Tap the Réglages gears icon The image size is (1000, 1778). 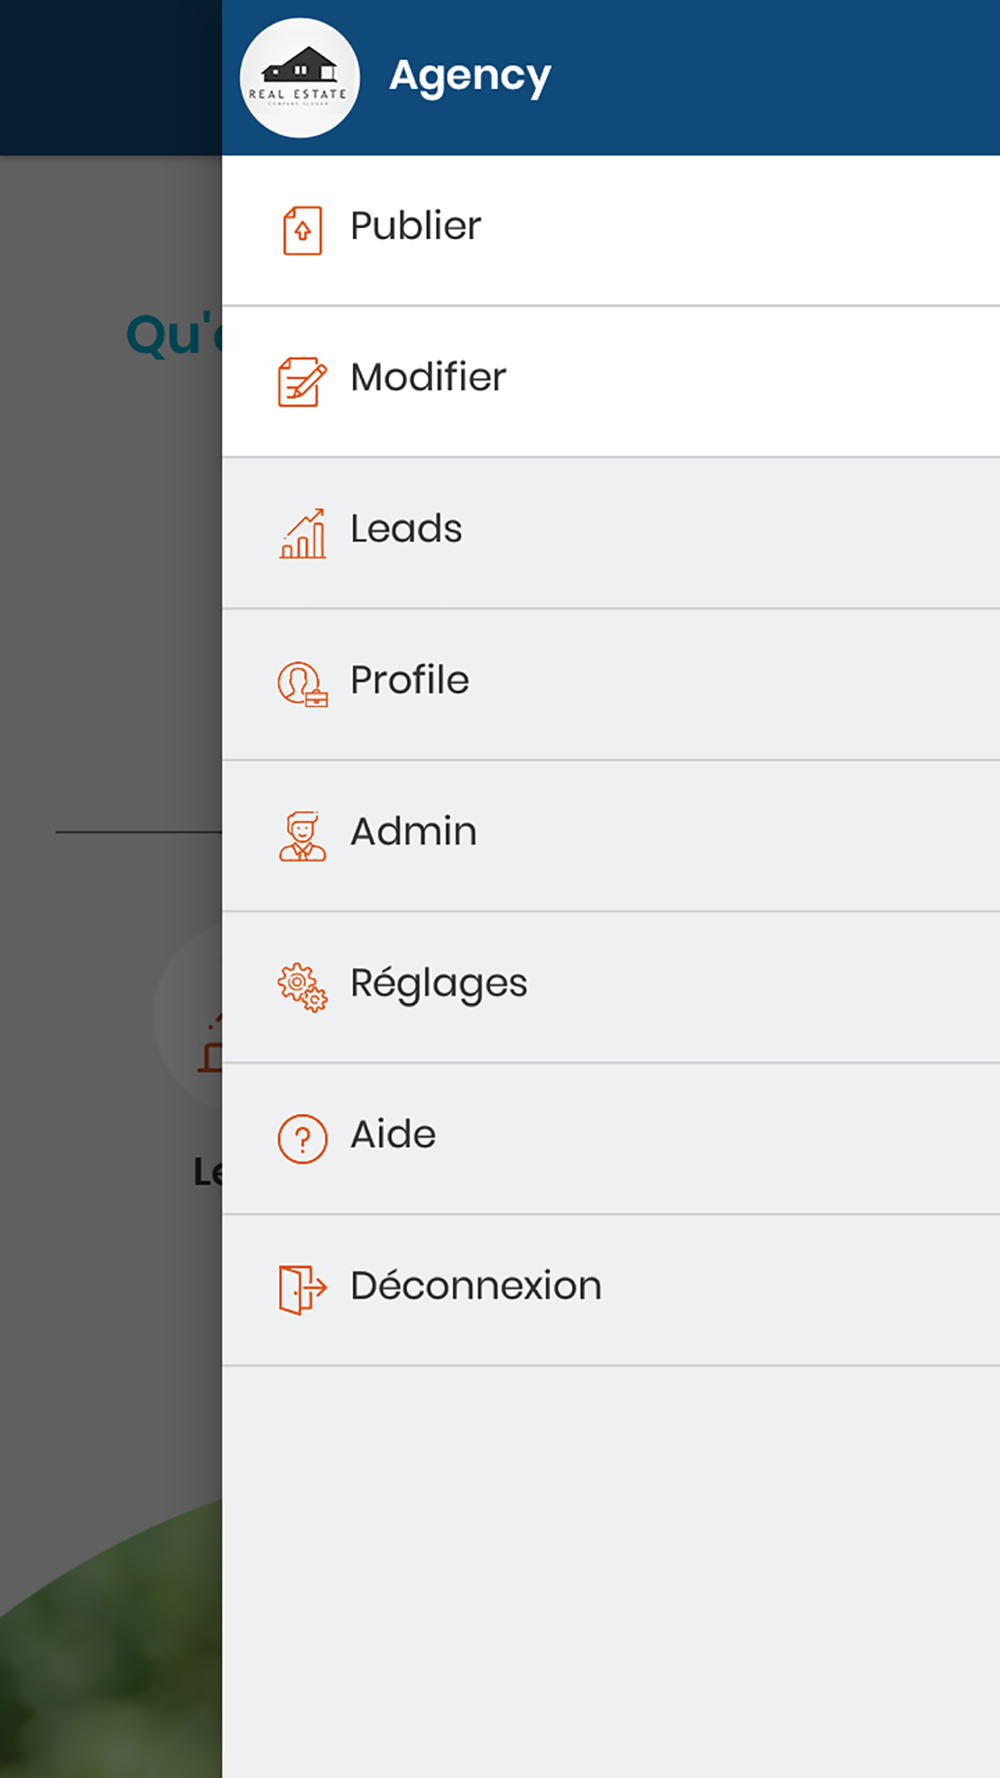[x=302, y=988]
